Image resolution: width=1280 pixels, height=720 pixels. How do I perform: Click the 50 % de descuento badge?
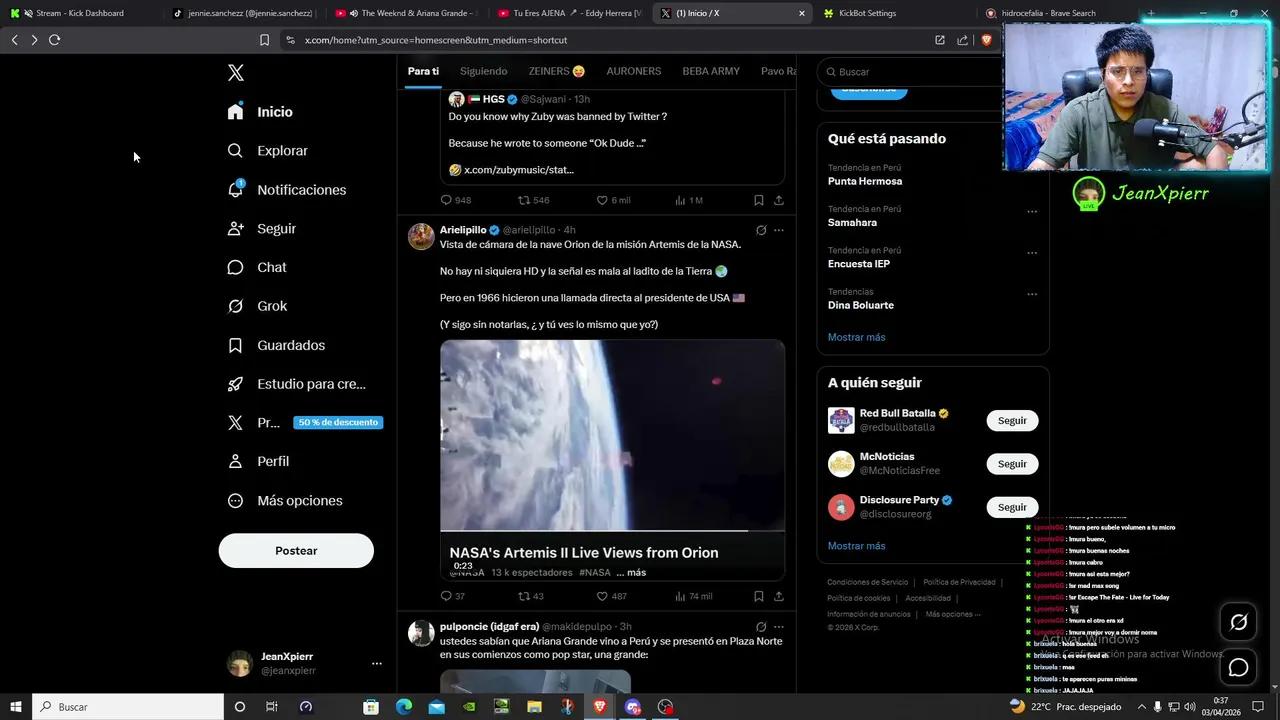click(x=338, y=422)
